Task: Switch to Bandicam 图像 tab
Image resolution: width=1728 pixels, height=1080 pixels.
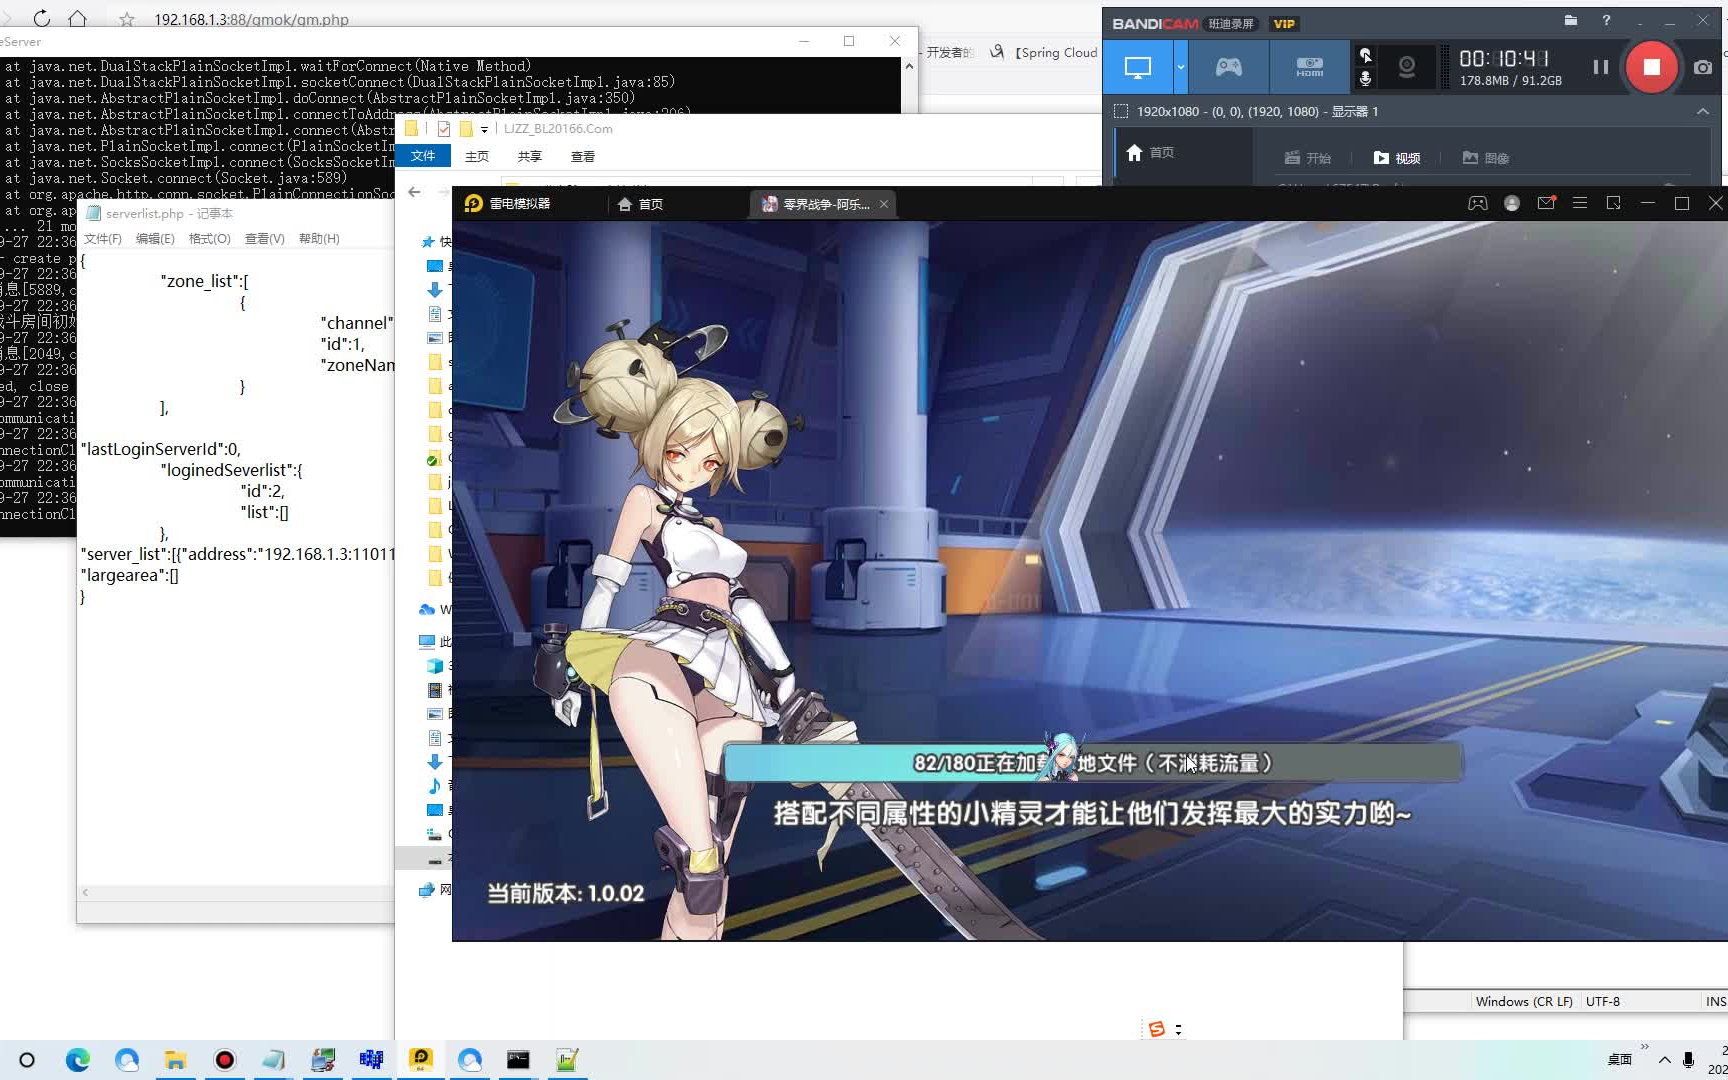Action: pos(1486,158)
